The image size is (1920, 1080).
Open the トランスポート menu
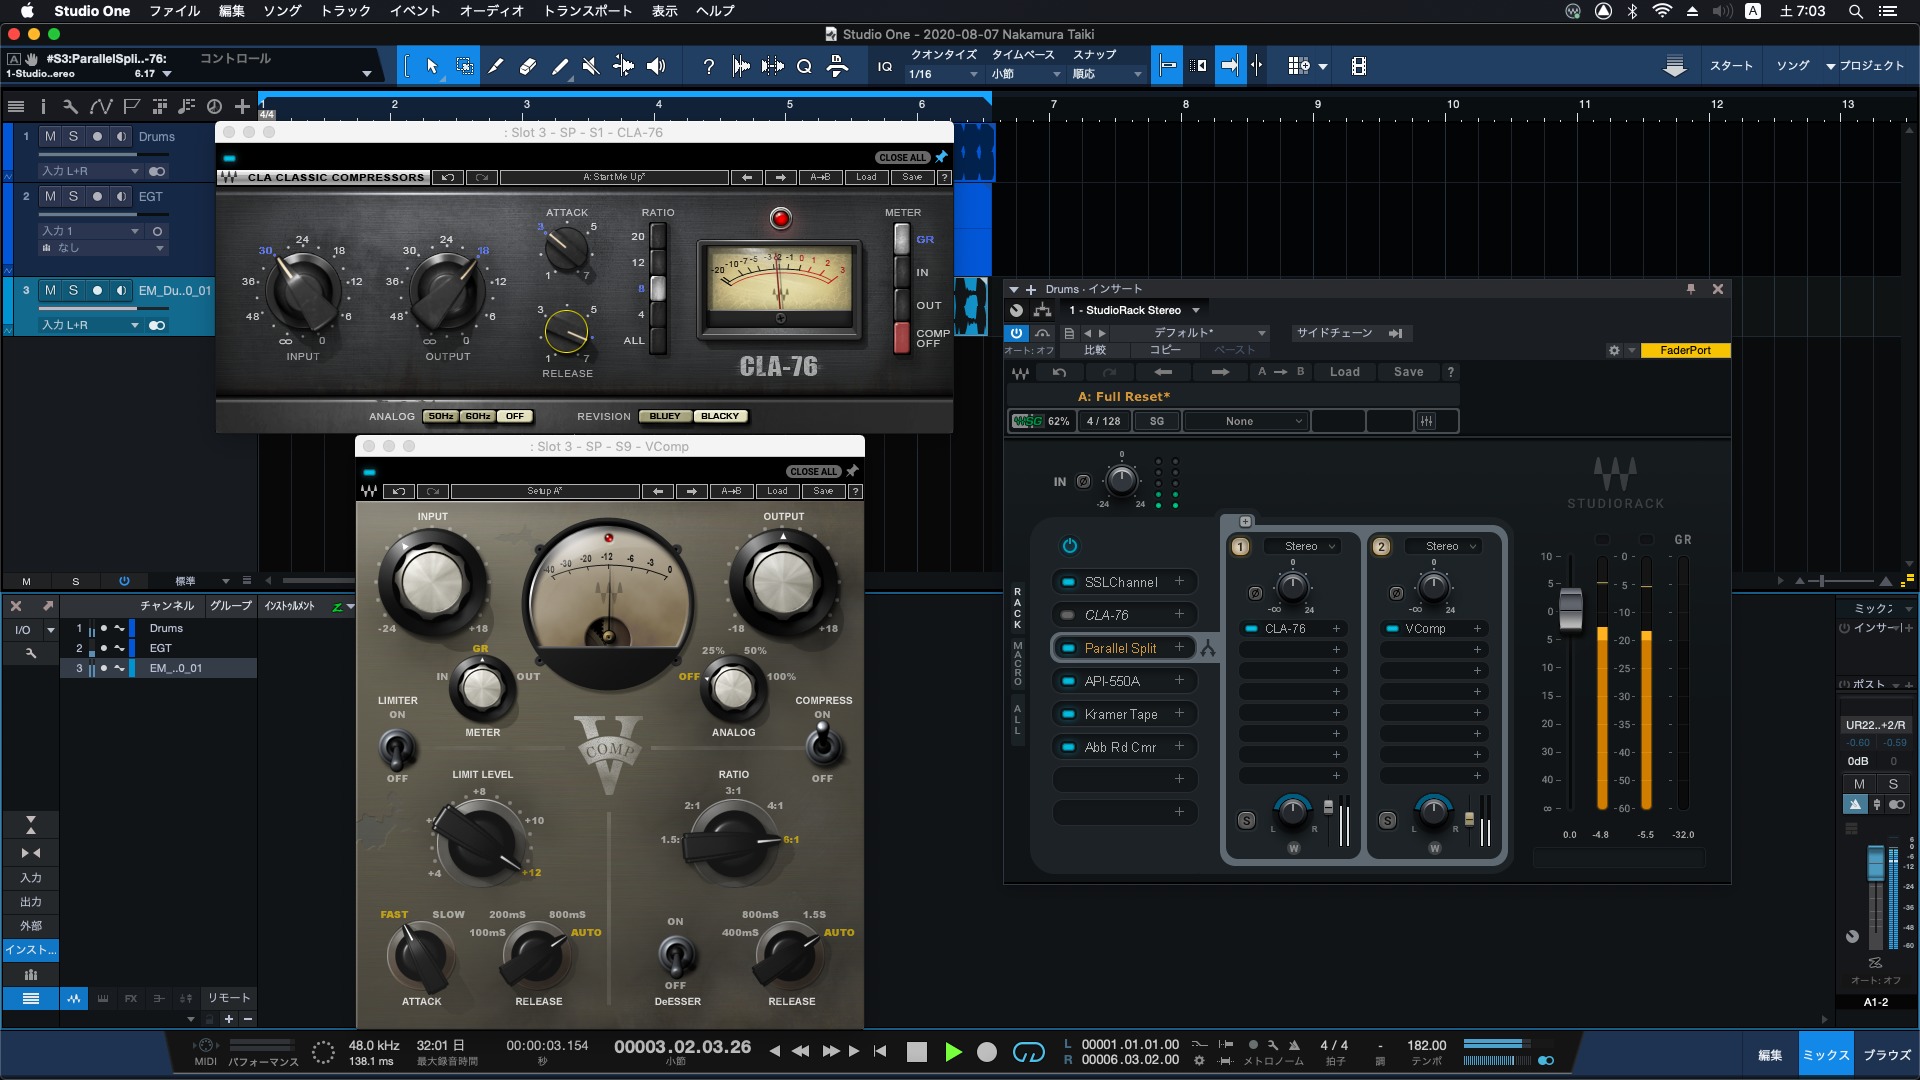pyautogui.click(x=588, y=11)
